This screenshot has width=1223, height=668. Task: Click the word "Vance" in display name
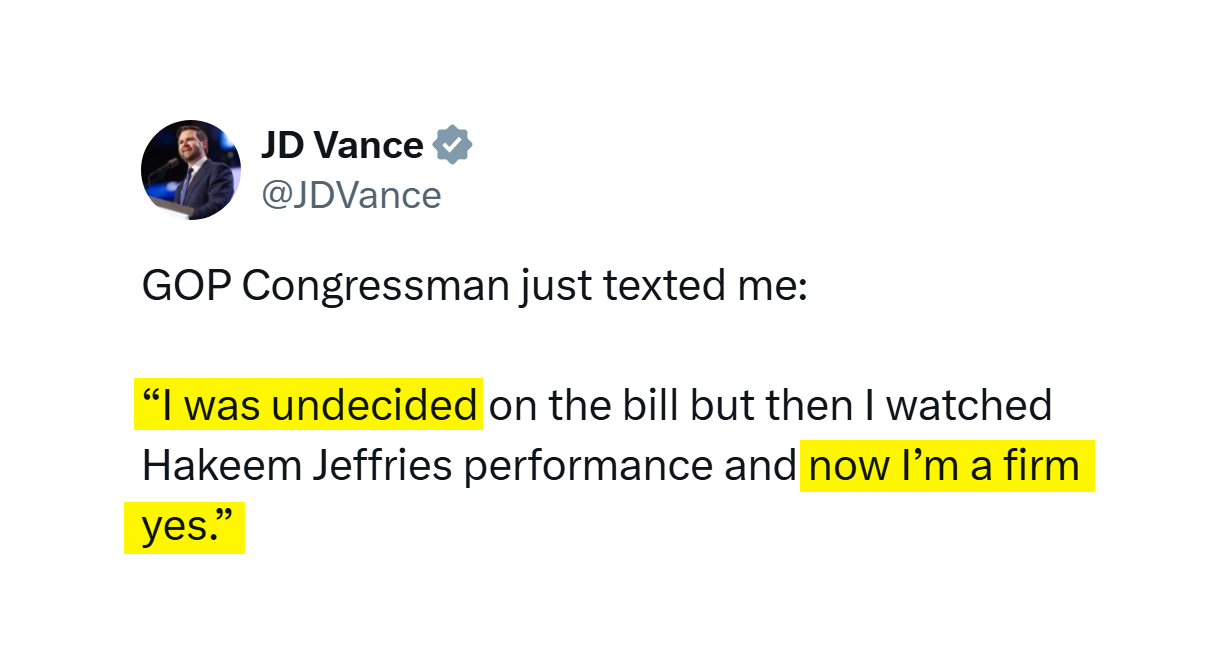[369, 146]
